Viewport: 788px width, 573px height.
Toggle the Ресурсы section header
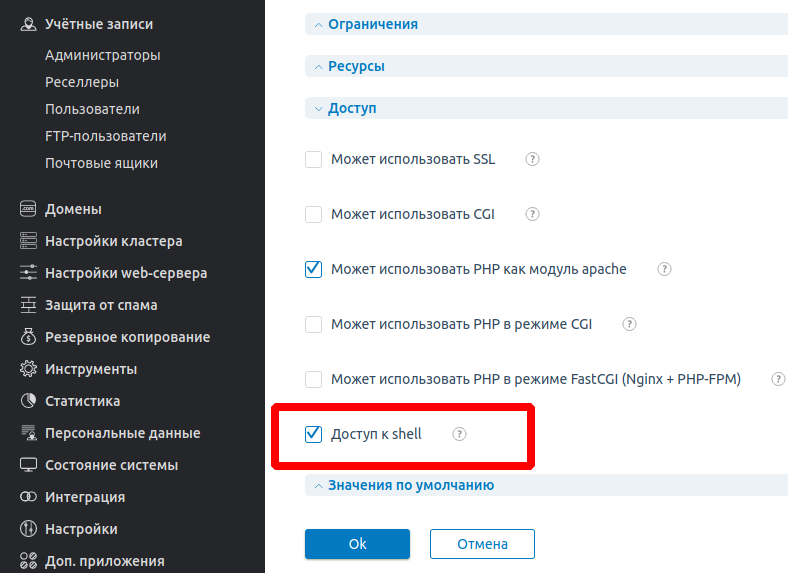(x=356, y=66)
